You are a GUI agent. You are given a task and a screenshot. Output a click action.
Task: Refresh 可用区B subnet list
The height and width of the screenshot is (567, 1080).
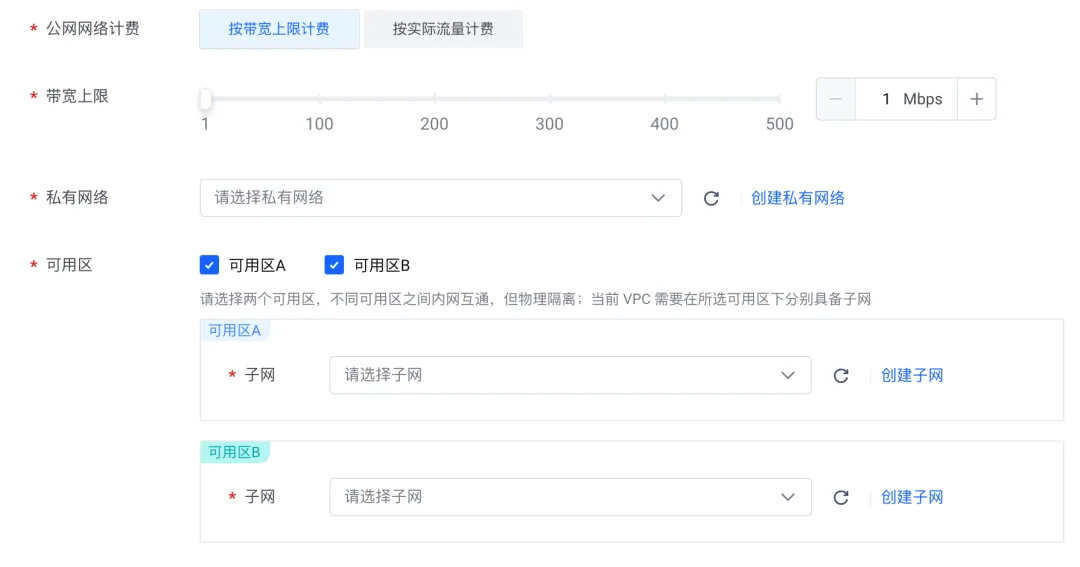click(841, 497)
